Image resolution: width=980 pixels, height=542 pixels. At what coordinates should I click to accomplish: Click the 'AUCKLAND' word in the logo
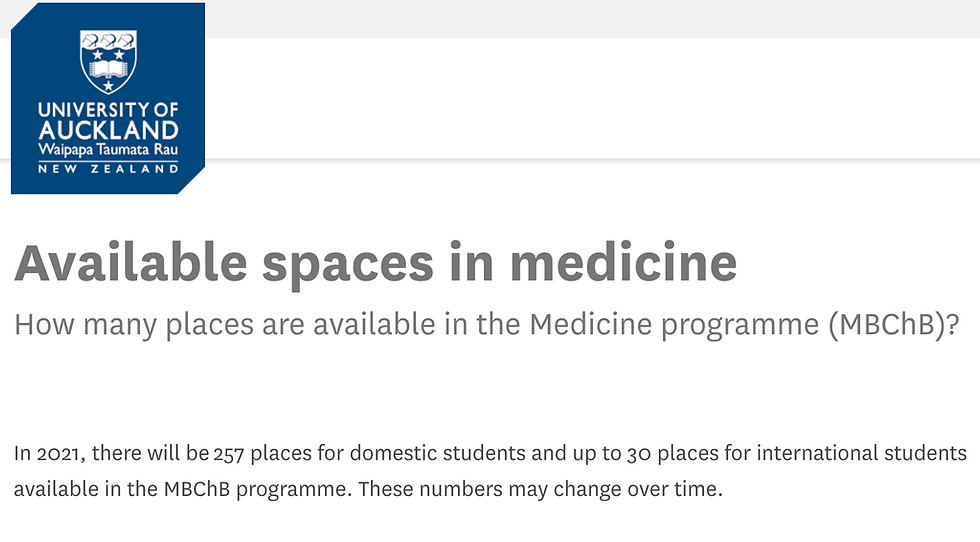[x=108, y=130]
